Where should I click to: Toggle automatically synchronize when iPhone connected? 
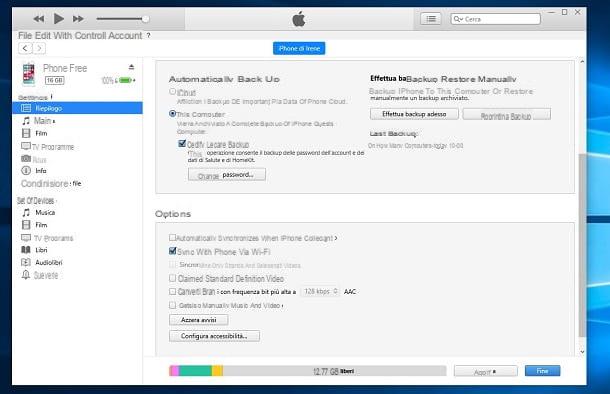pyautogui.click(x=172, y=237)
